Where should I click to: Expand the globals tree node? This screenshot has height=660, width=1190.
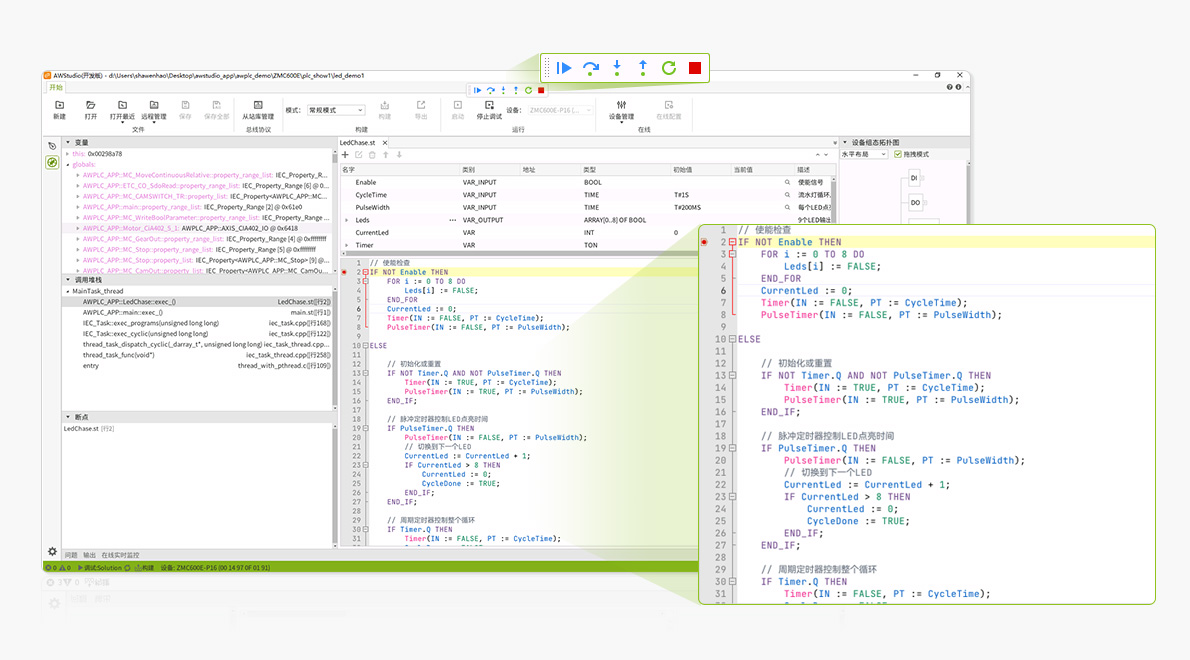pos(67,164)
